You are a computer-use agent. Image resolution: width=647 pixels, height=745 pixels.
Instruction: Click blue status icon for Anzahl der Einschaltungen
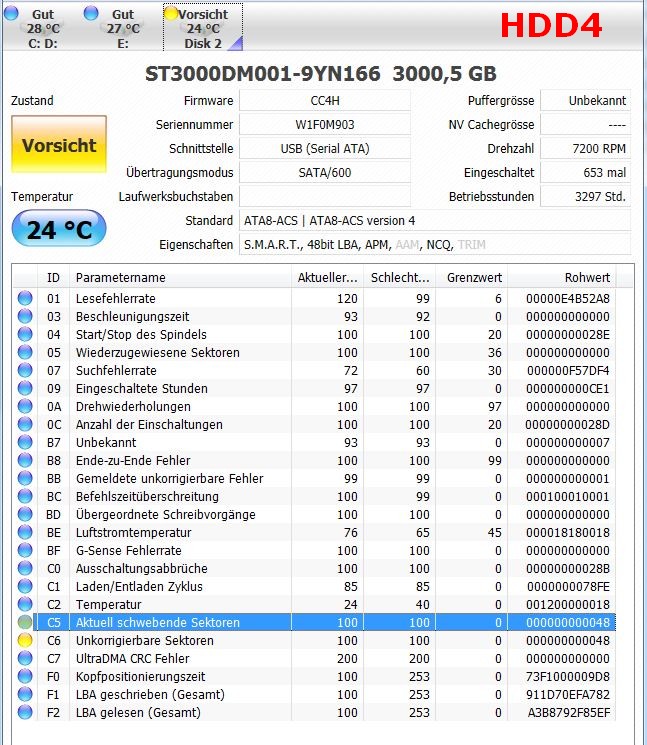tap(25, 424)
